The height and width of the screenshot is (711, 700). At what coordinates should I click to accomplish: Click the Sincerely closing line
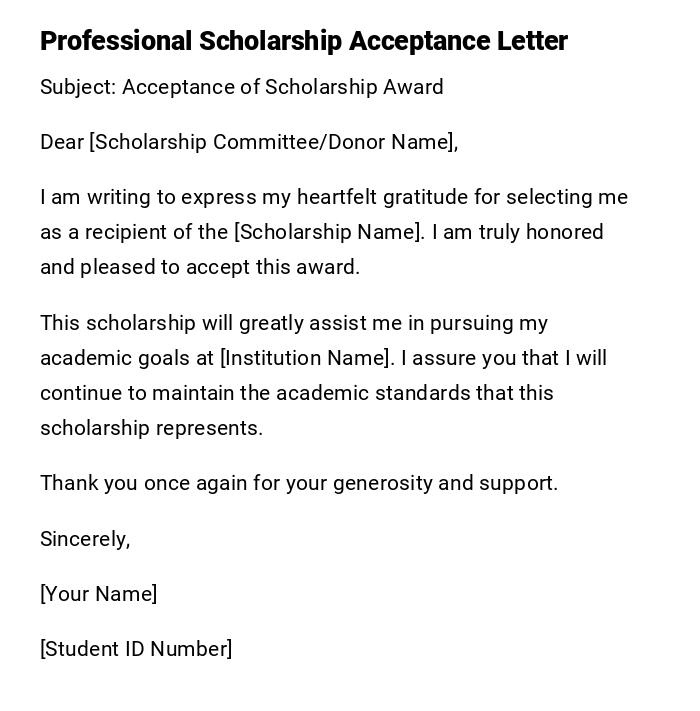coord(85,539)
